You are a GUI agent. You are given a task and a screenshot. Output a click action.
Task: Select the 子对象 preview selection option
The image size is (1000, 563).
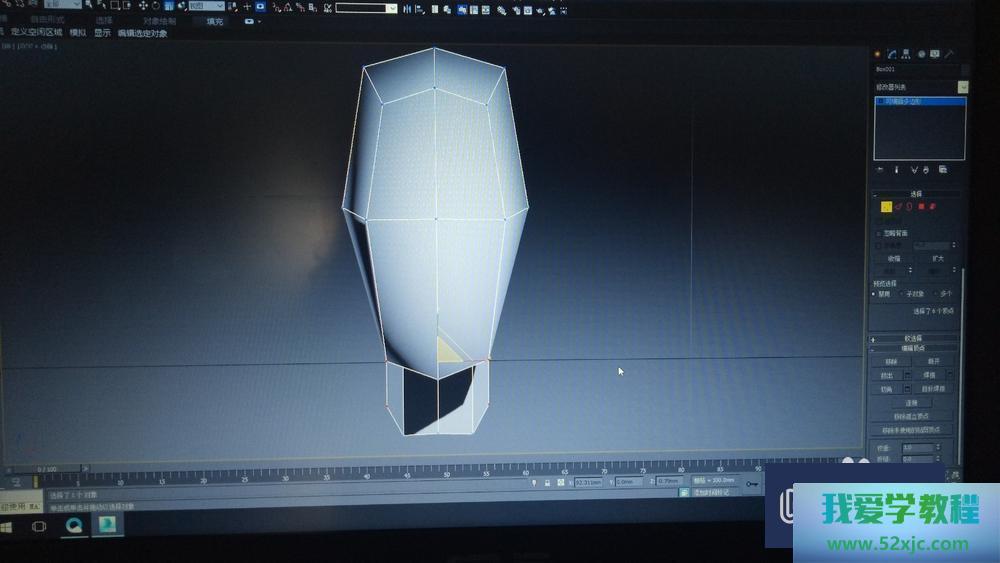coord(903,294)
